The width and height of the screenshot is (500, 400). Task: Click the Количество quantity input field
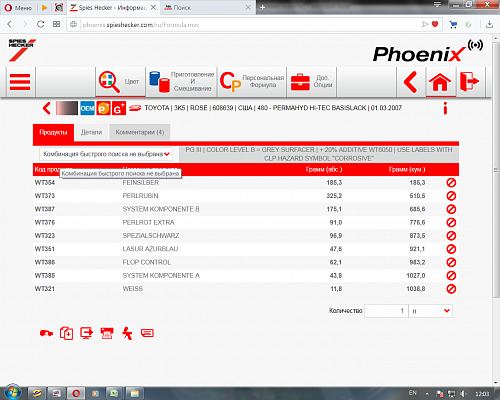tap(386, 311)
